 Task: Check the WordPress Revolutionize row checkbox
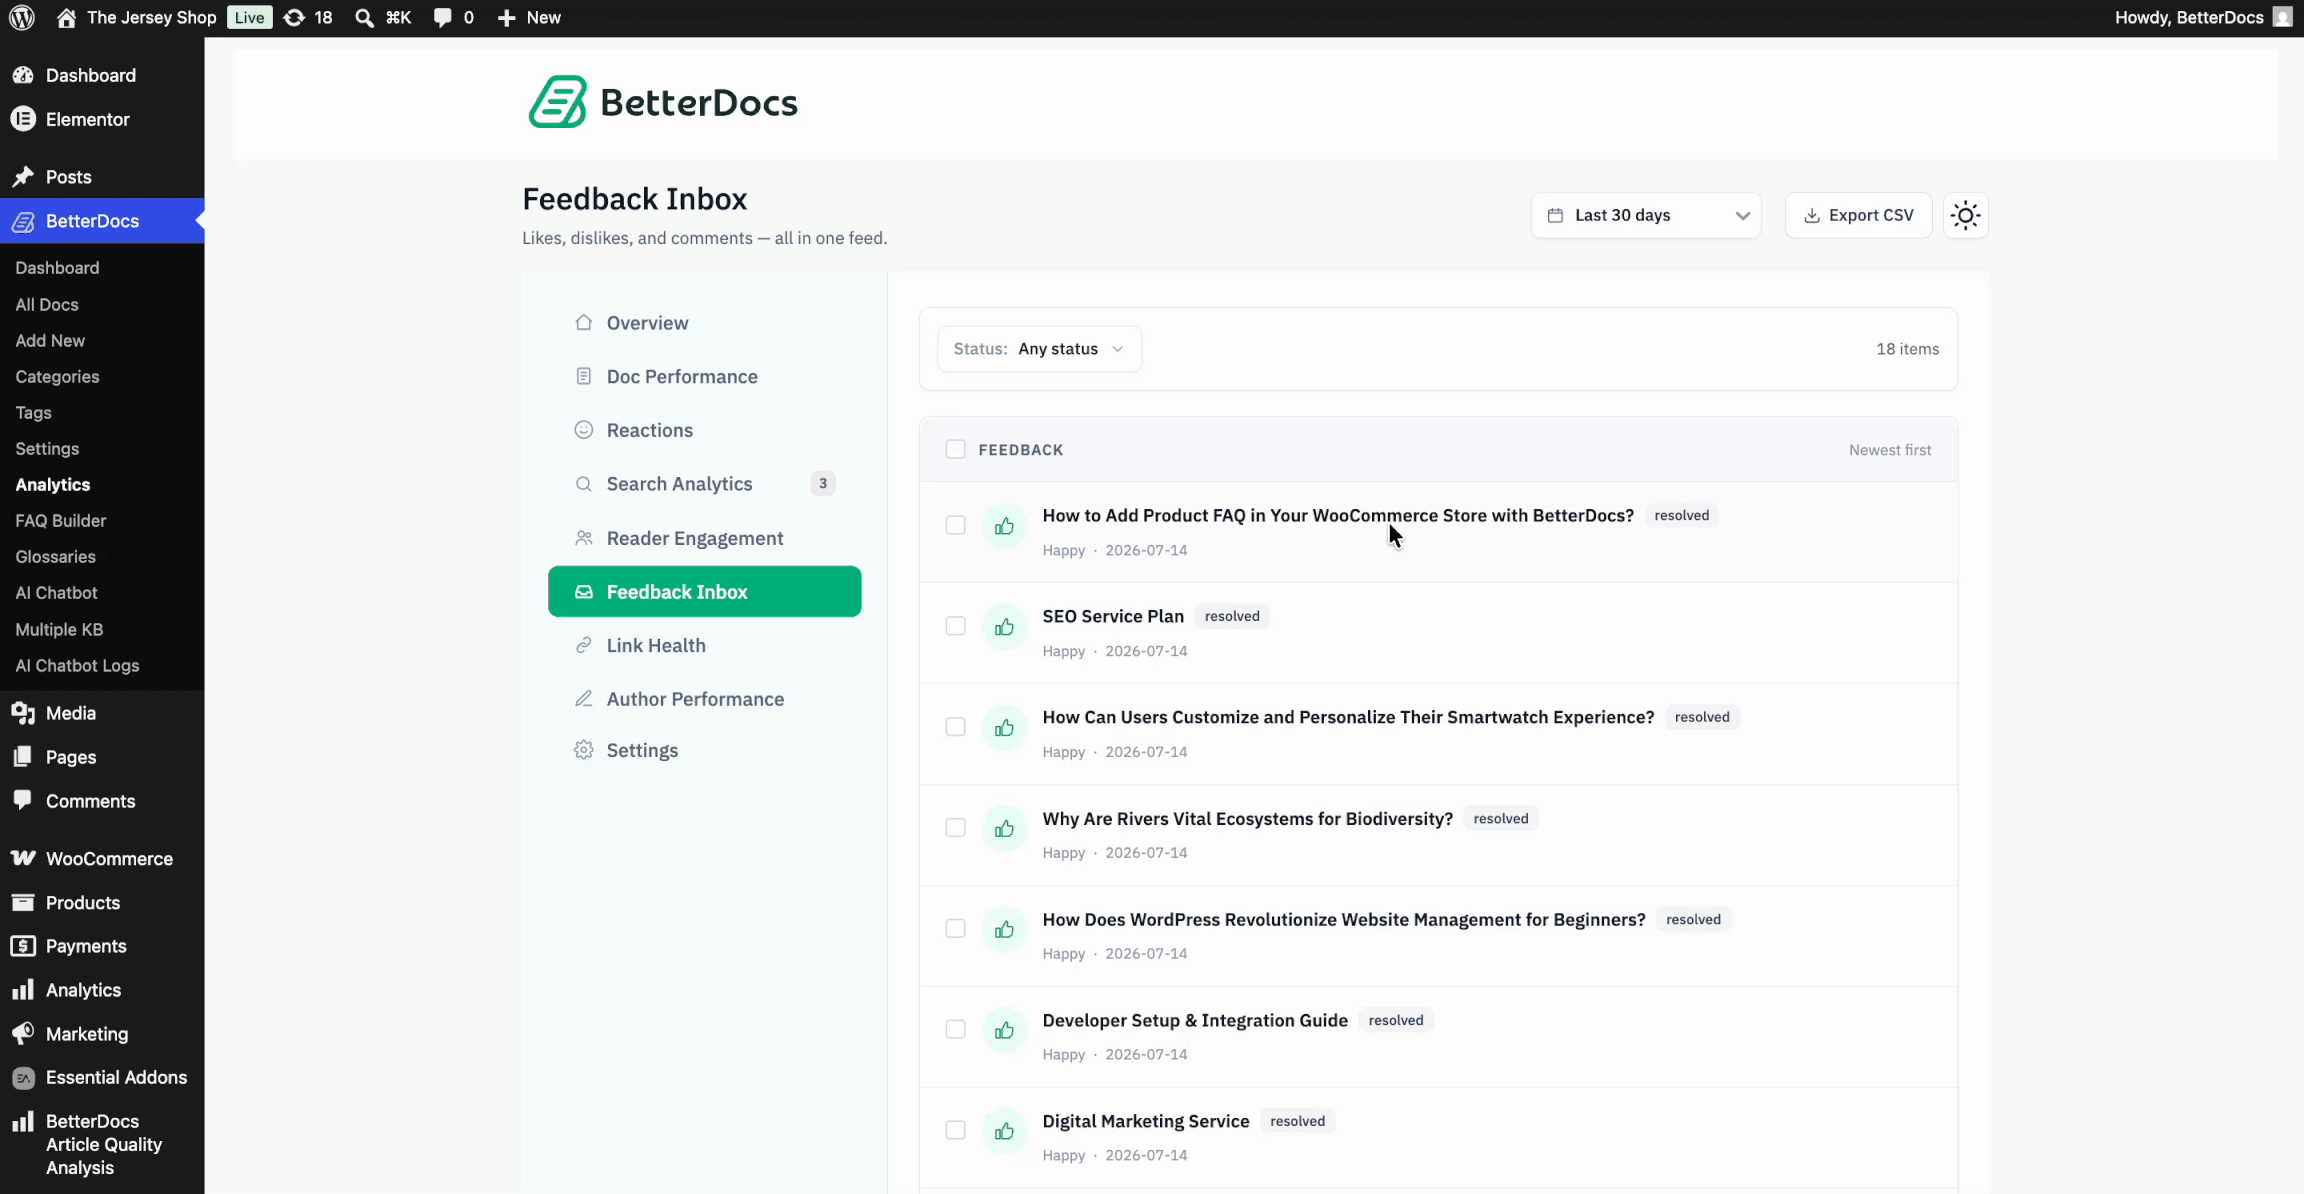click(x=955, y=929)
